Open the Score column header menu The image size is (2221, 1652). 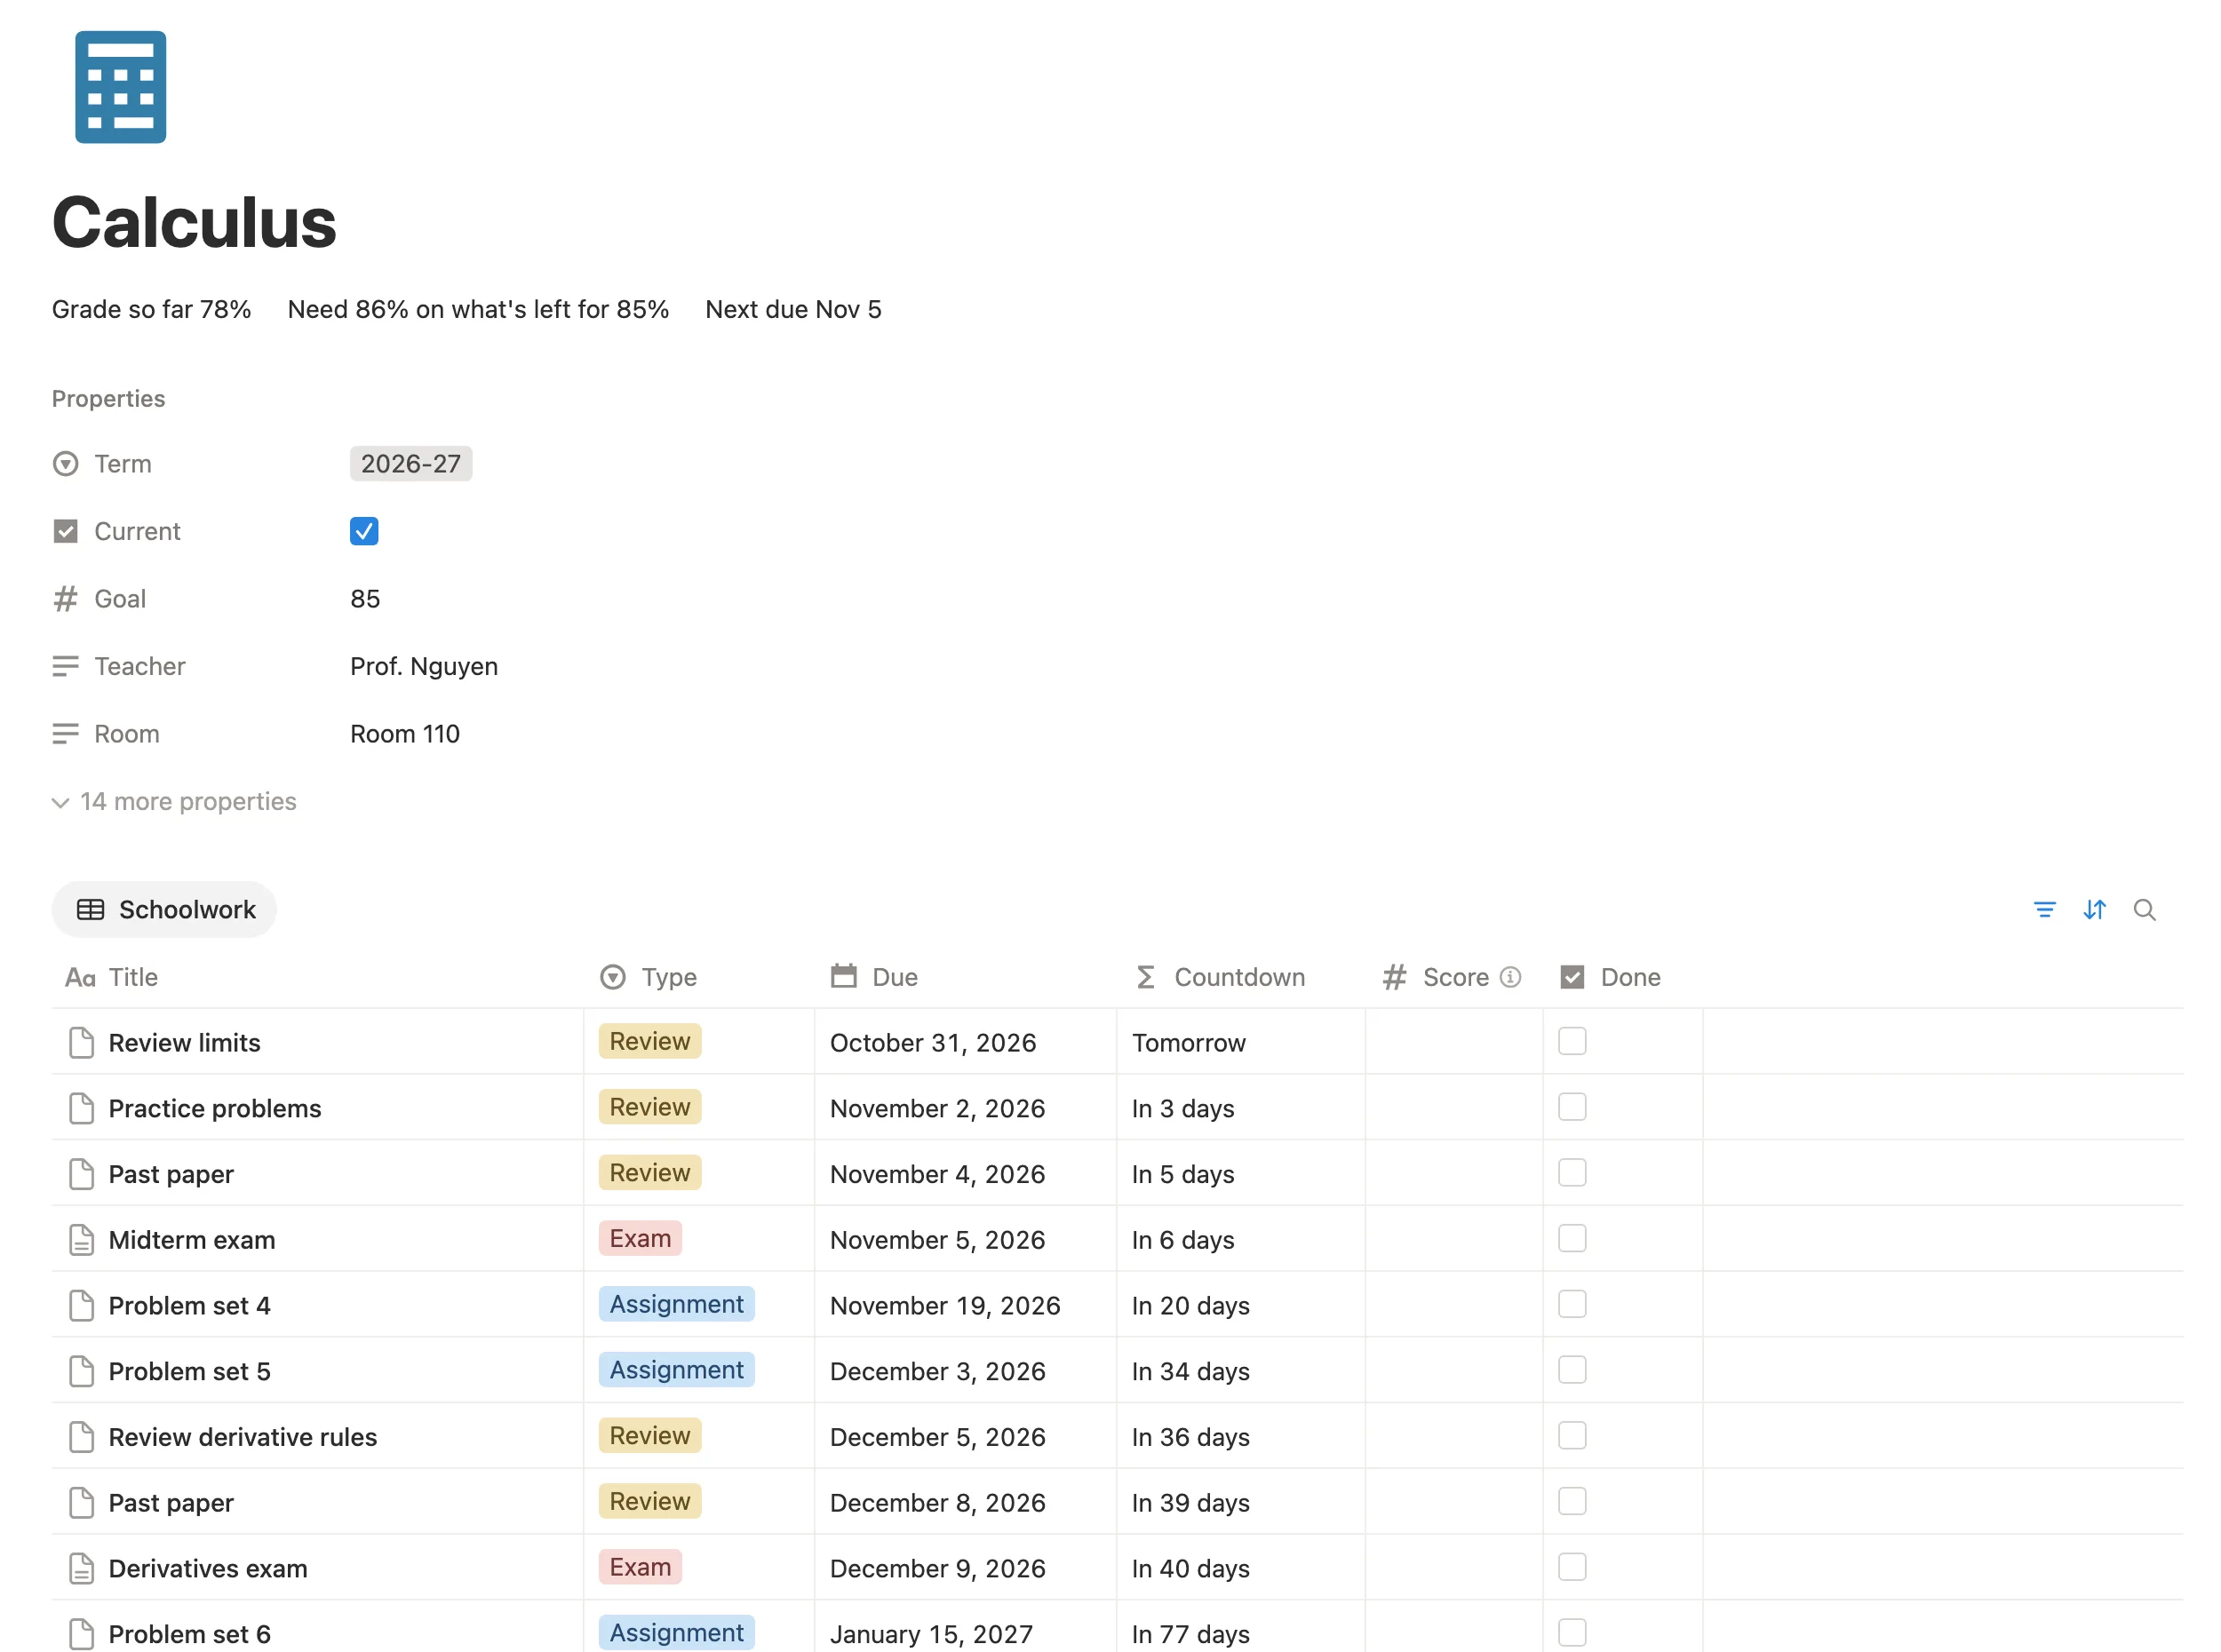(1453, 977)
